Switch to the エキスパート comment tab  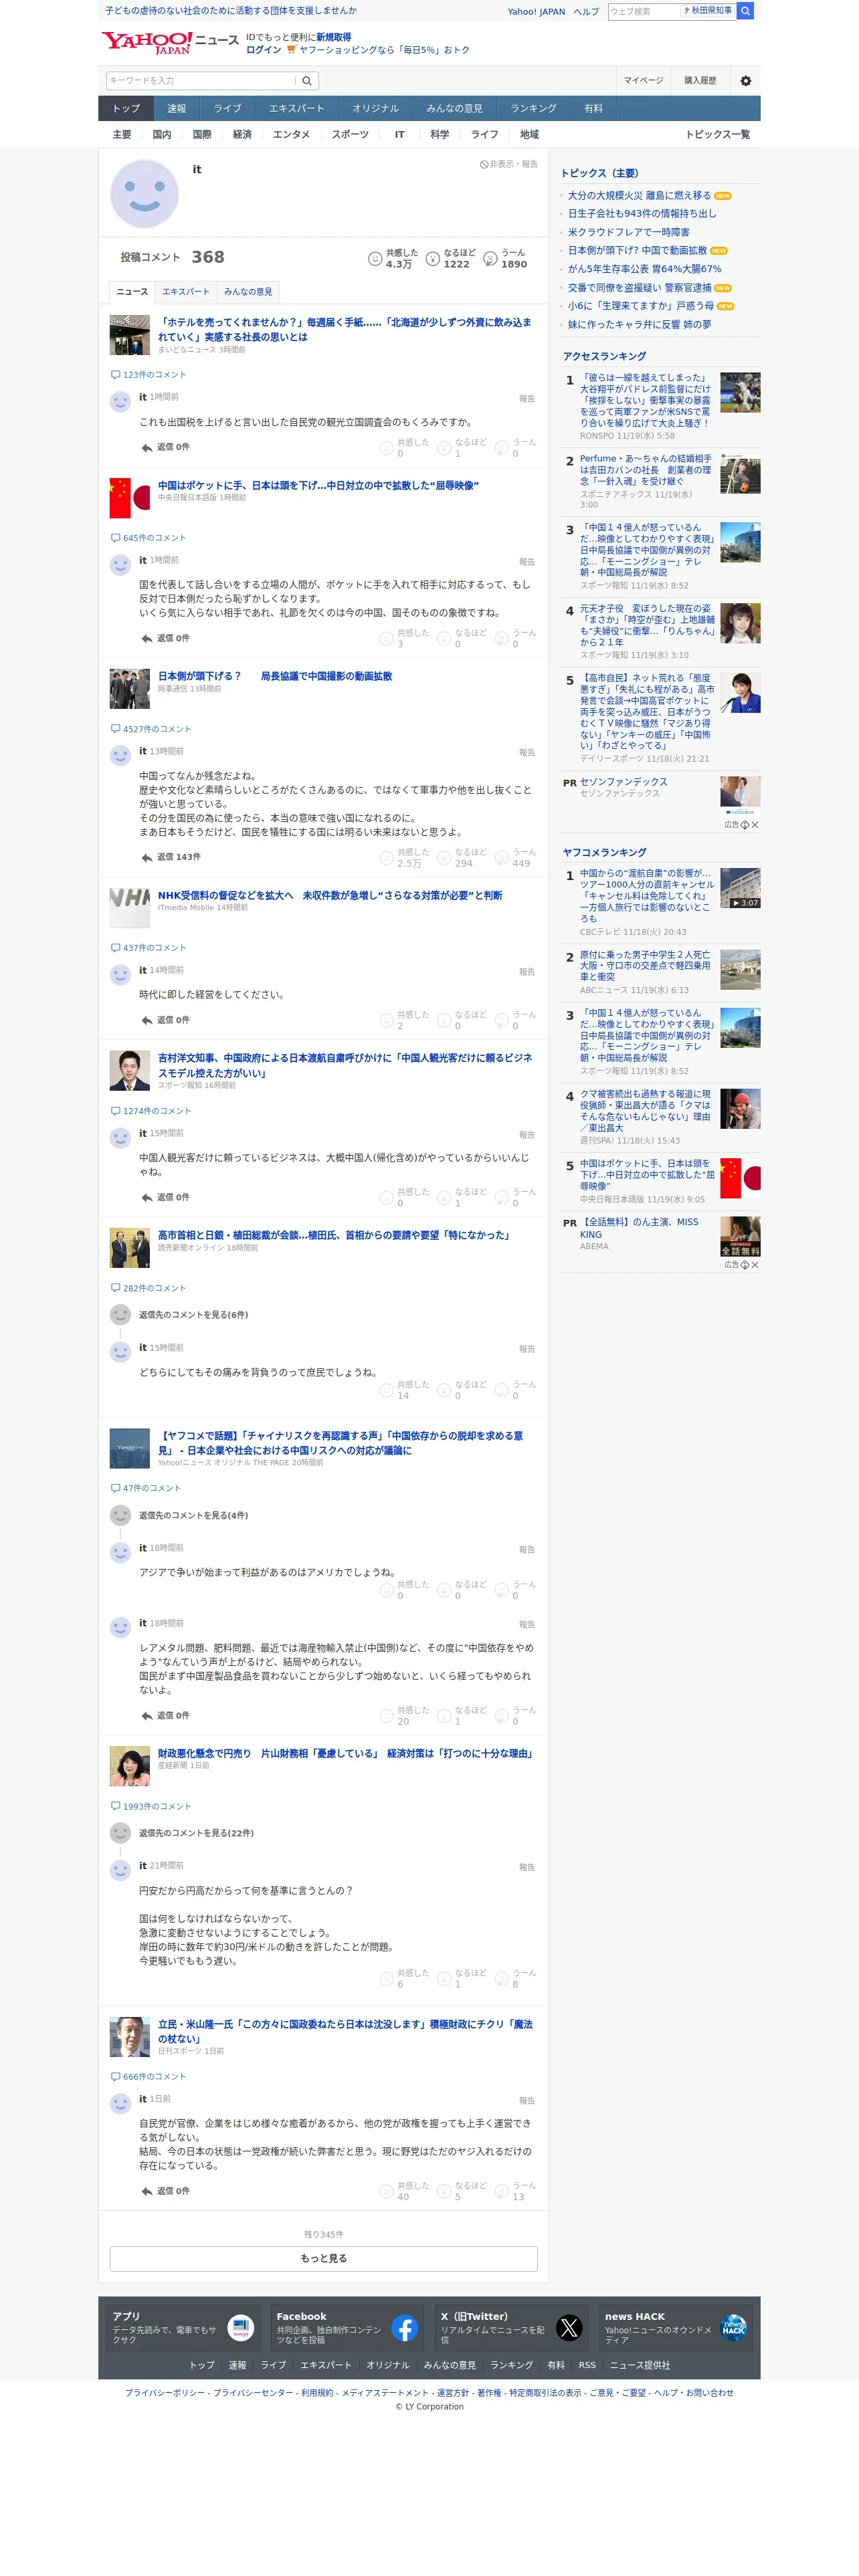(x=186, y=292)
